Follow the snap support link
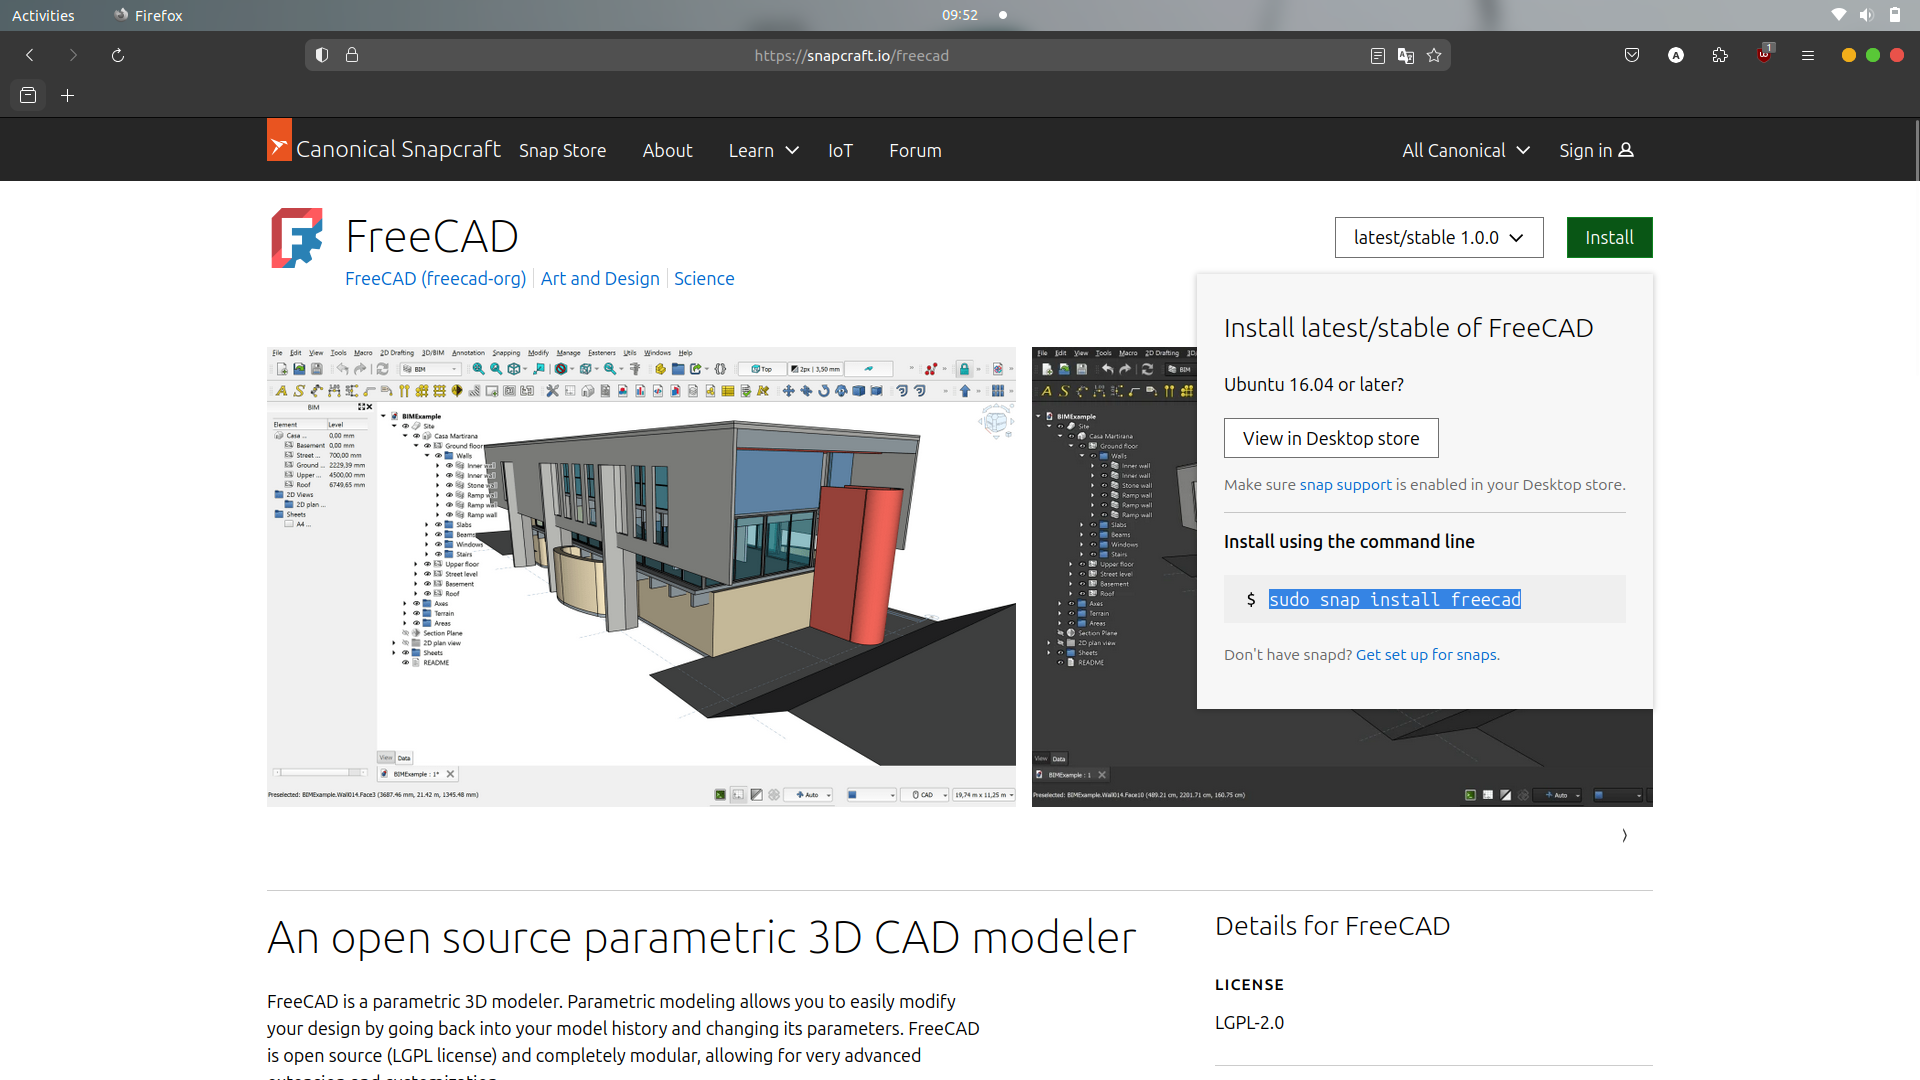 [1345, 485]
